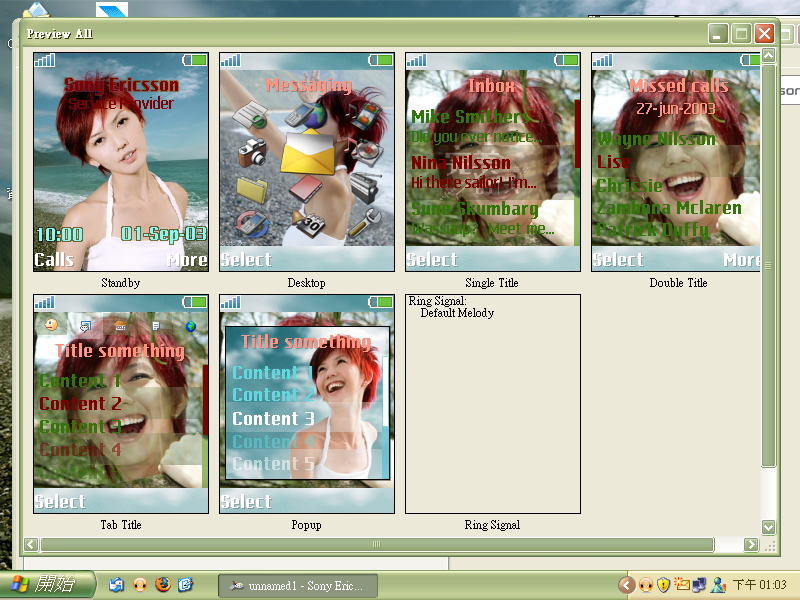Image resolution: width=800 pixels, height=600 pixels.
Task: Minimize the Preview All window
Action: [718, 34]
